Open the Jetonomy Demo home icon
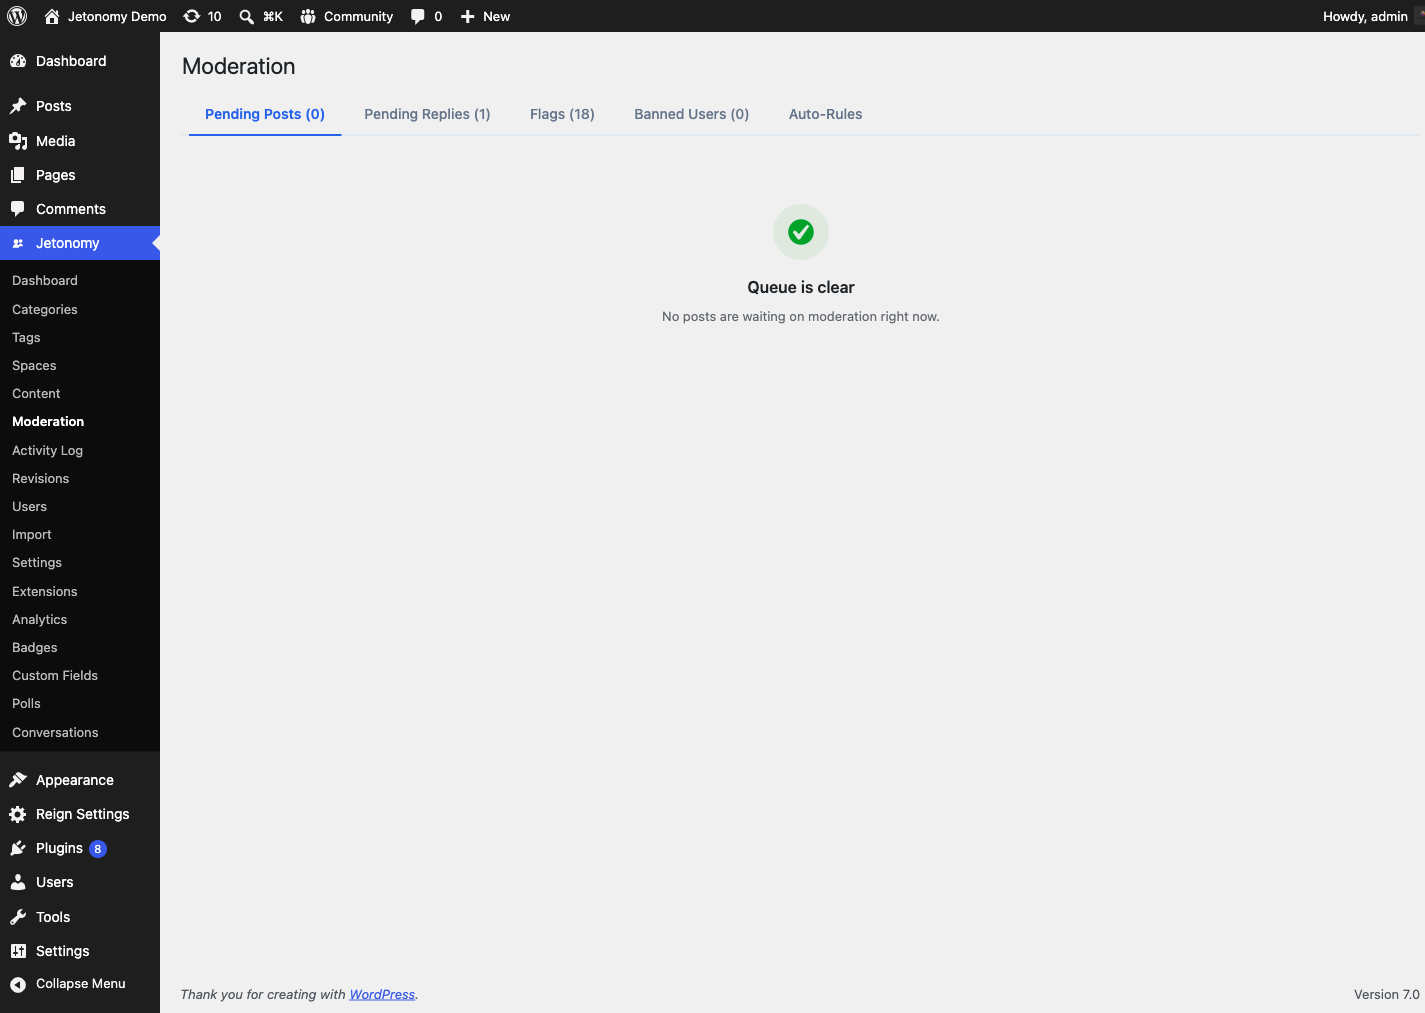The height and width of the screenshot is (1013, 1425). coord(52,16)
